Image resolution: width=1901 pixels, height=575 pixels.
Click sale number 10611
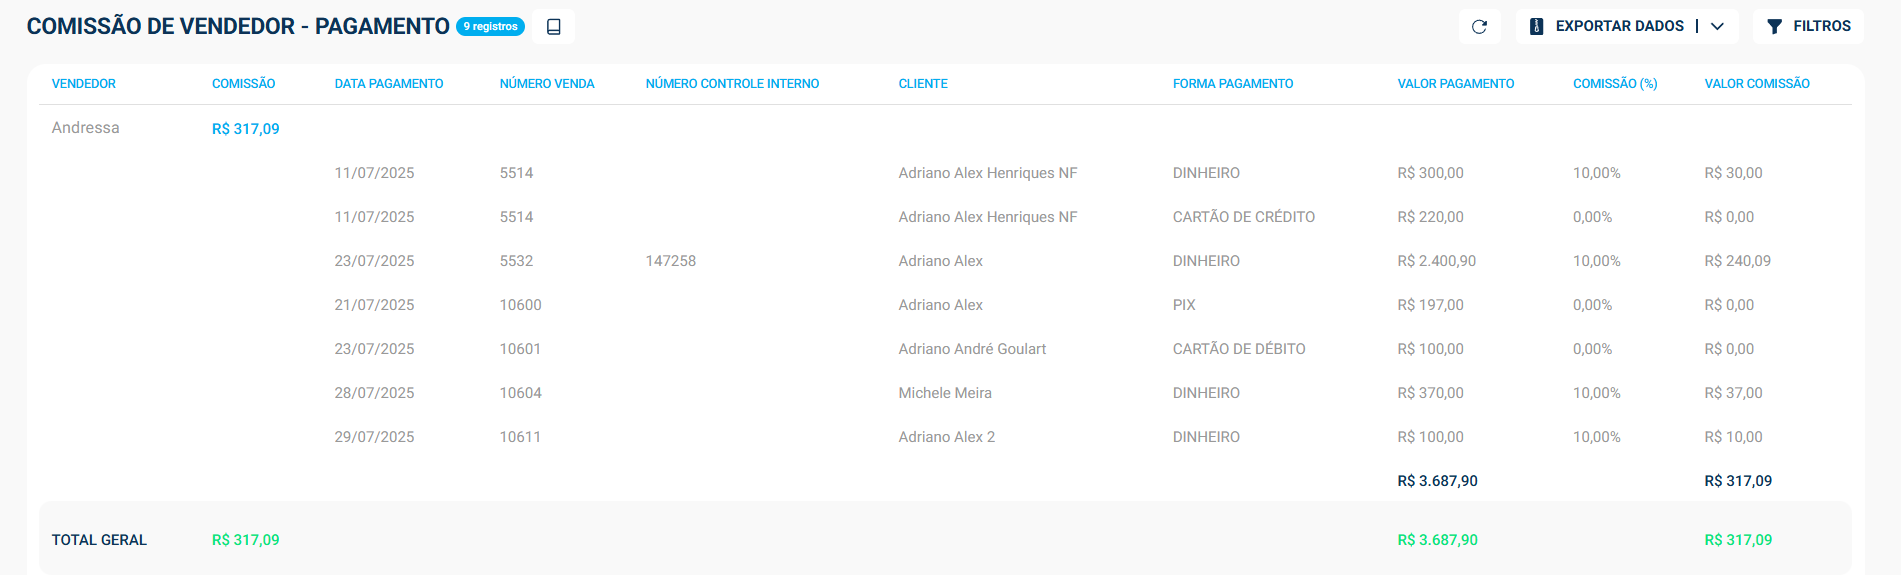[x=520, y=437]
